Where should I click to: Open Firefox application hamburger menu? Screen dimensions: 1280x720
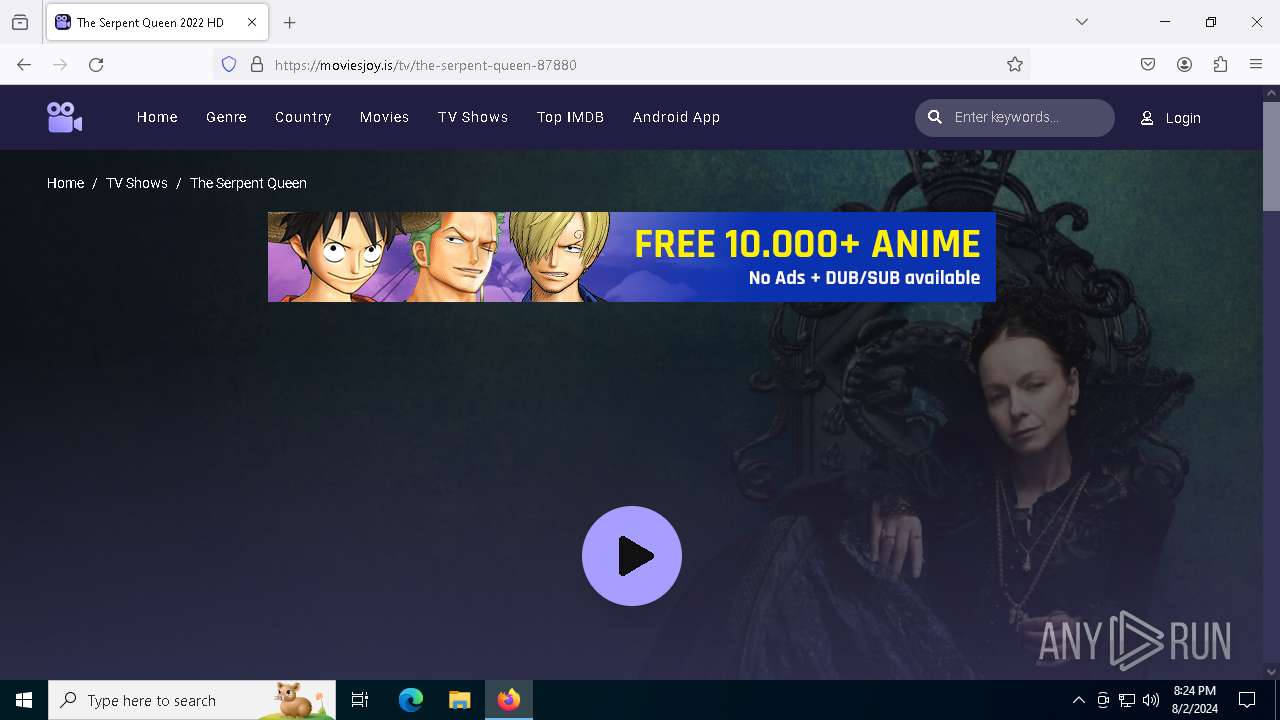point(1256,65)
